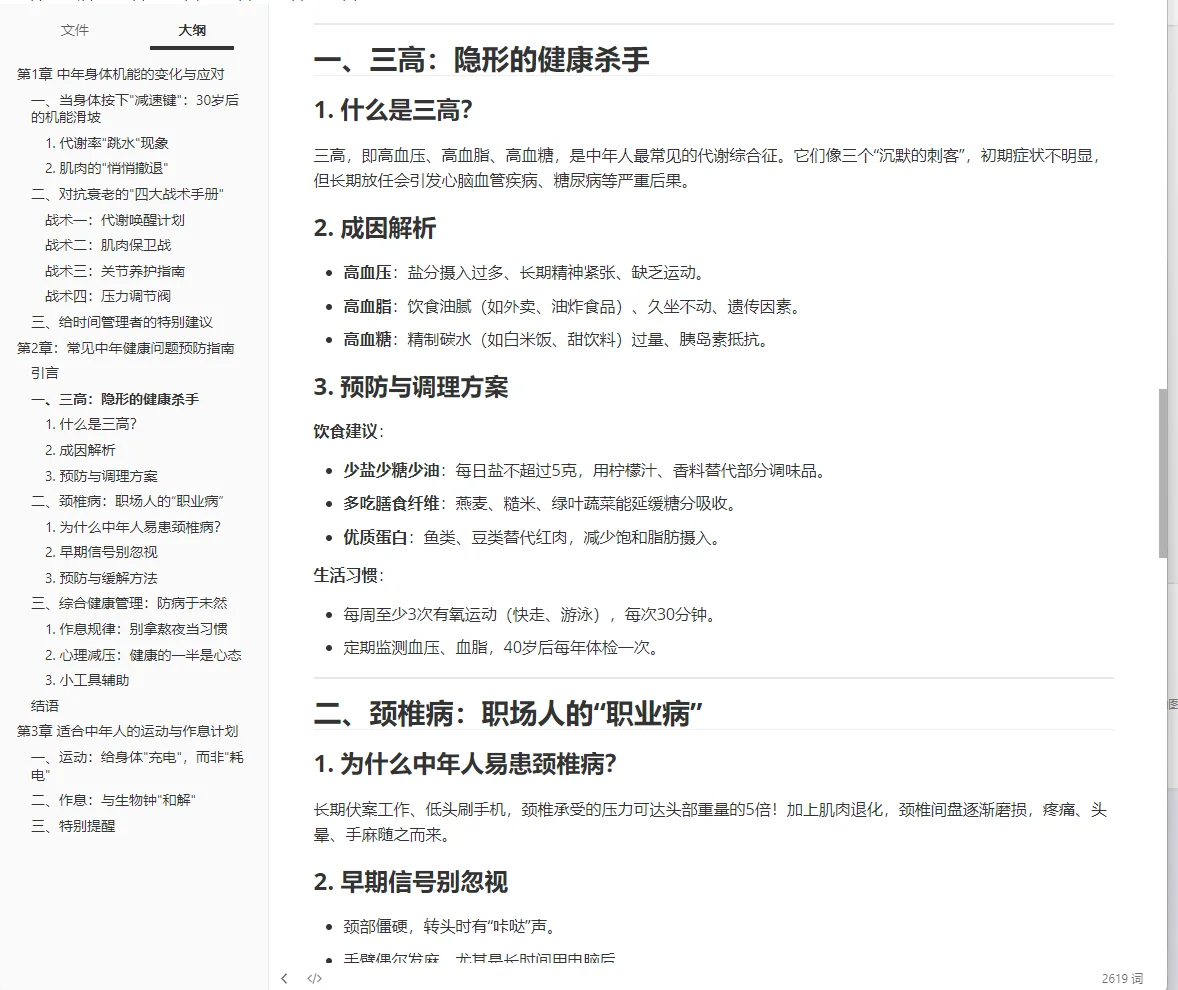Select outline item 3. 小工具辅助
Screen dimensions: 1178x990
pos(87,680)
